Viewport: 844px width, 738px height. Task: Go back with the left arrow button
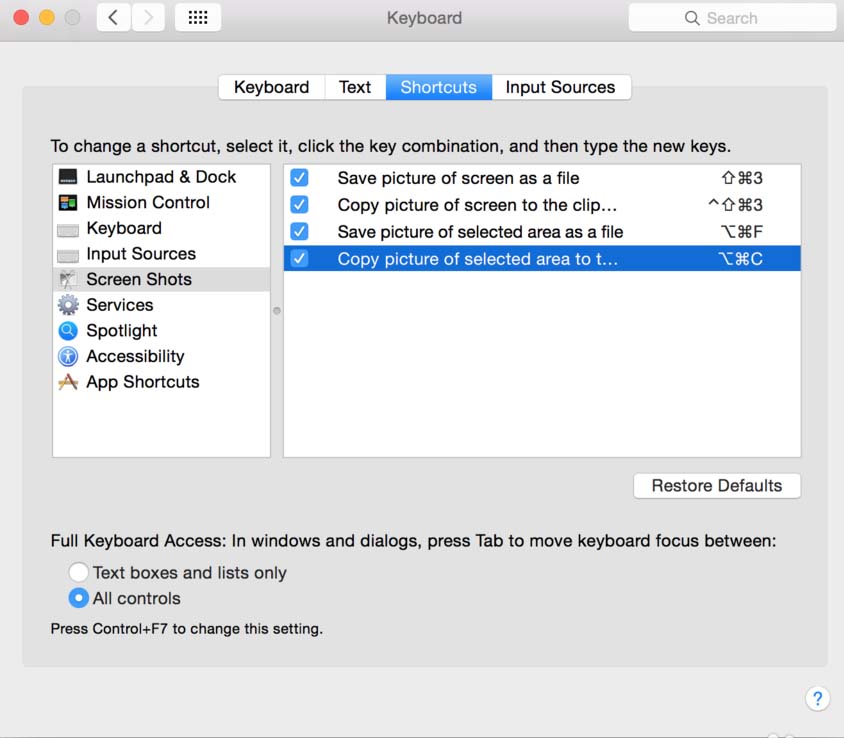point(113,18)
